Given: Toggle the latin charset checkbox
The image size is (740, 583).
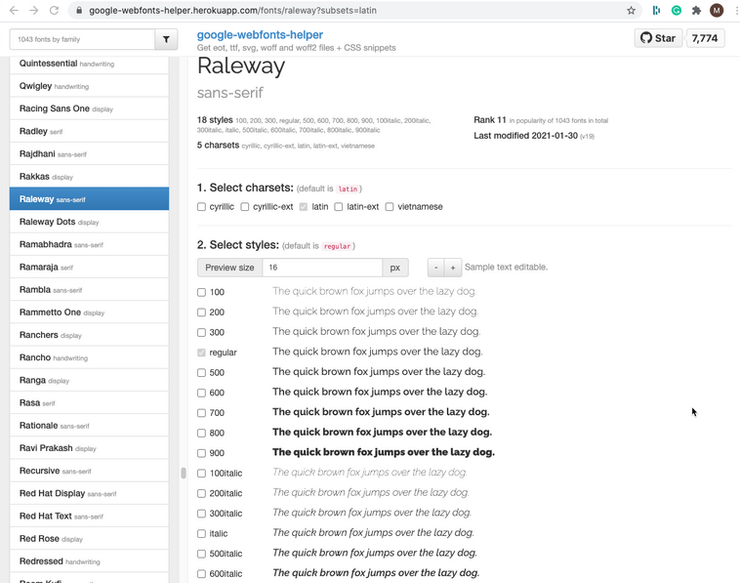Looking at the screenshot, I should pos(303,207).
